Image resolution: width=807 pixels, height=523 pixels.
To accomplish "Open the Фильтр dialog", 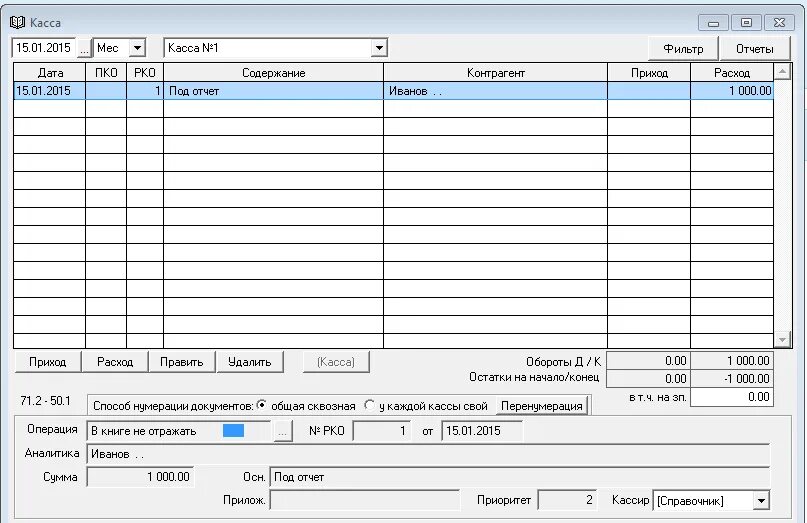I will [683, 49].
